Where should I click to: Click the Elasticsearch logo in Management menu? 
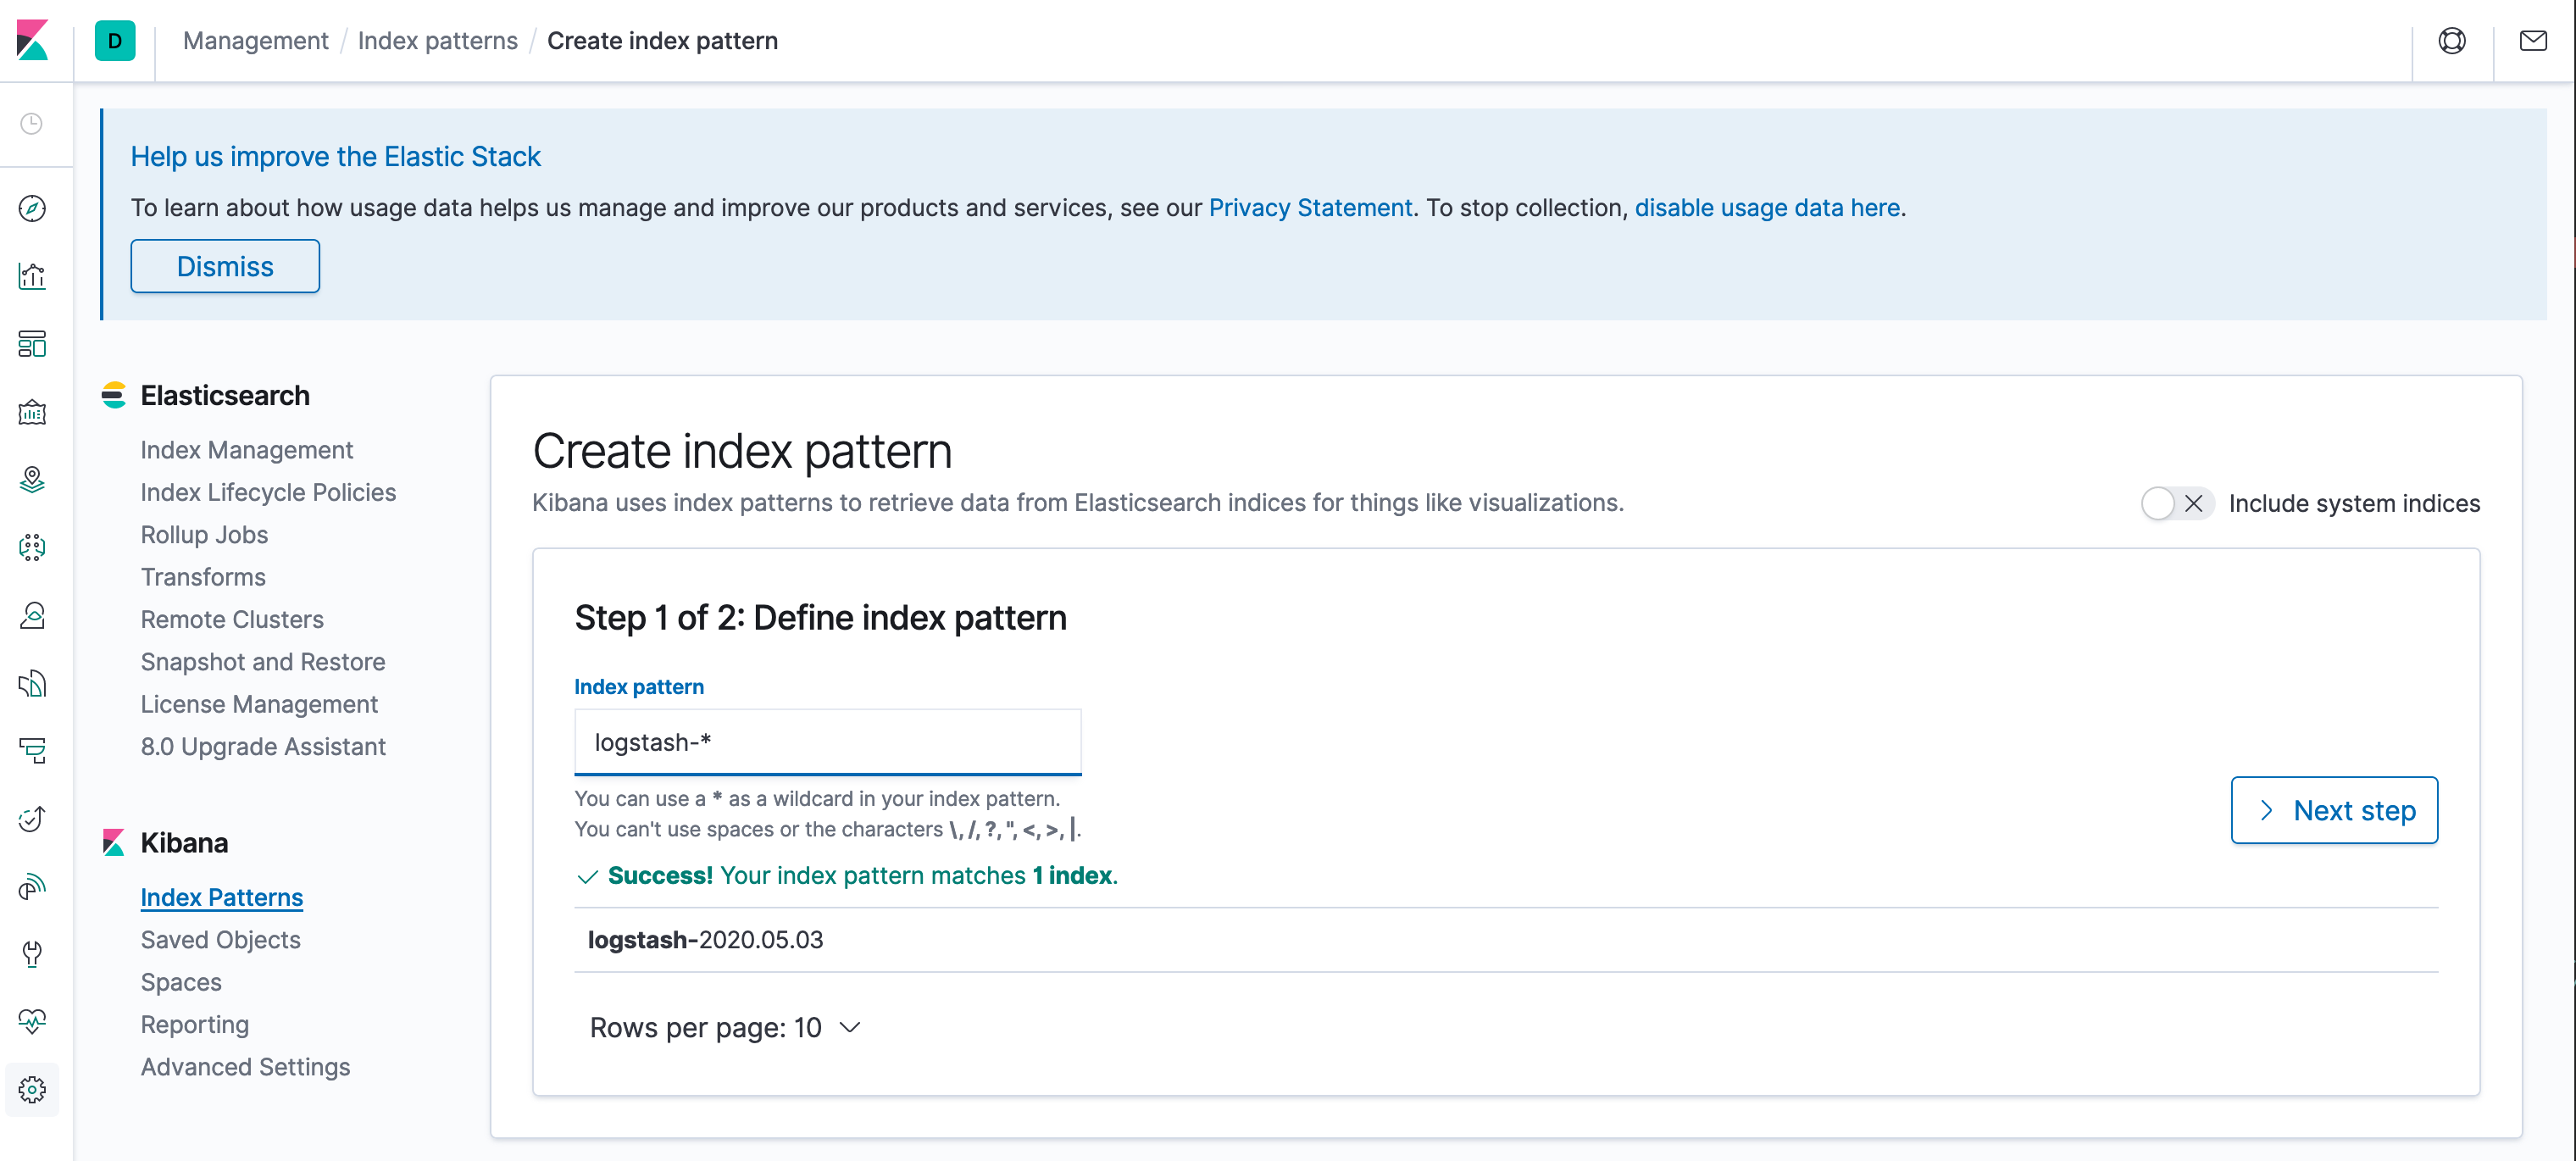pos(114,395)
